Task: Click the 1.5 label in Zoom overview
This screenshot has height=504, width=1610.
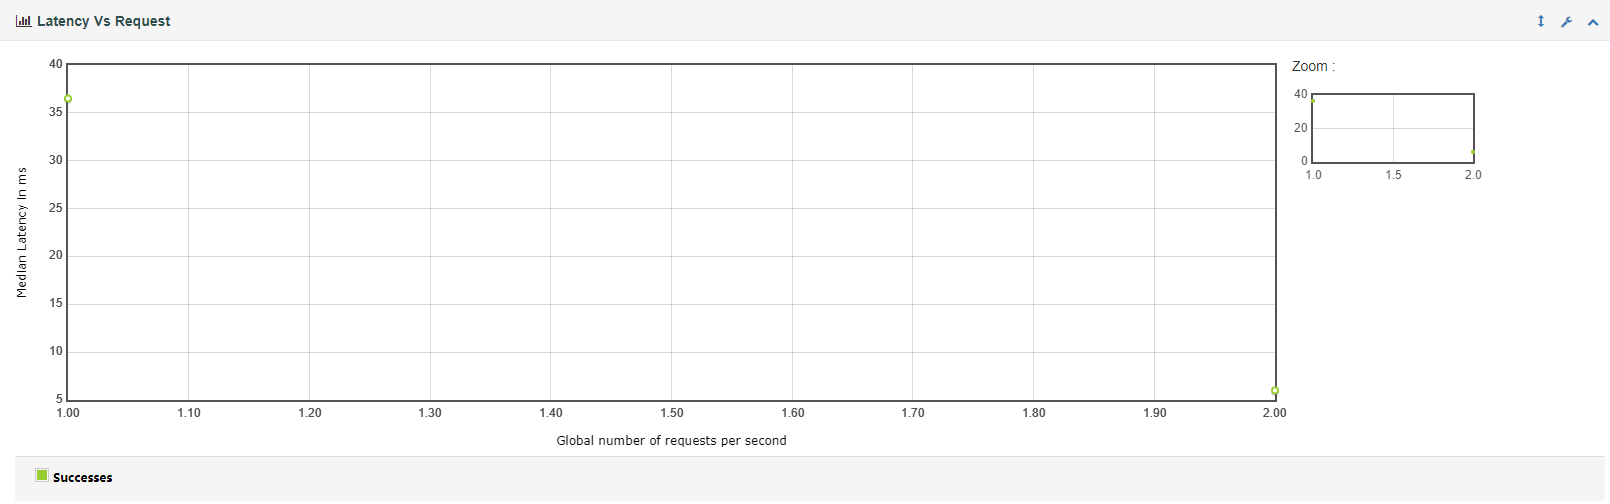Action: point(1393,175)
